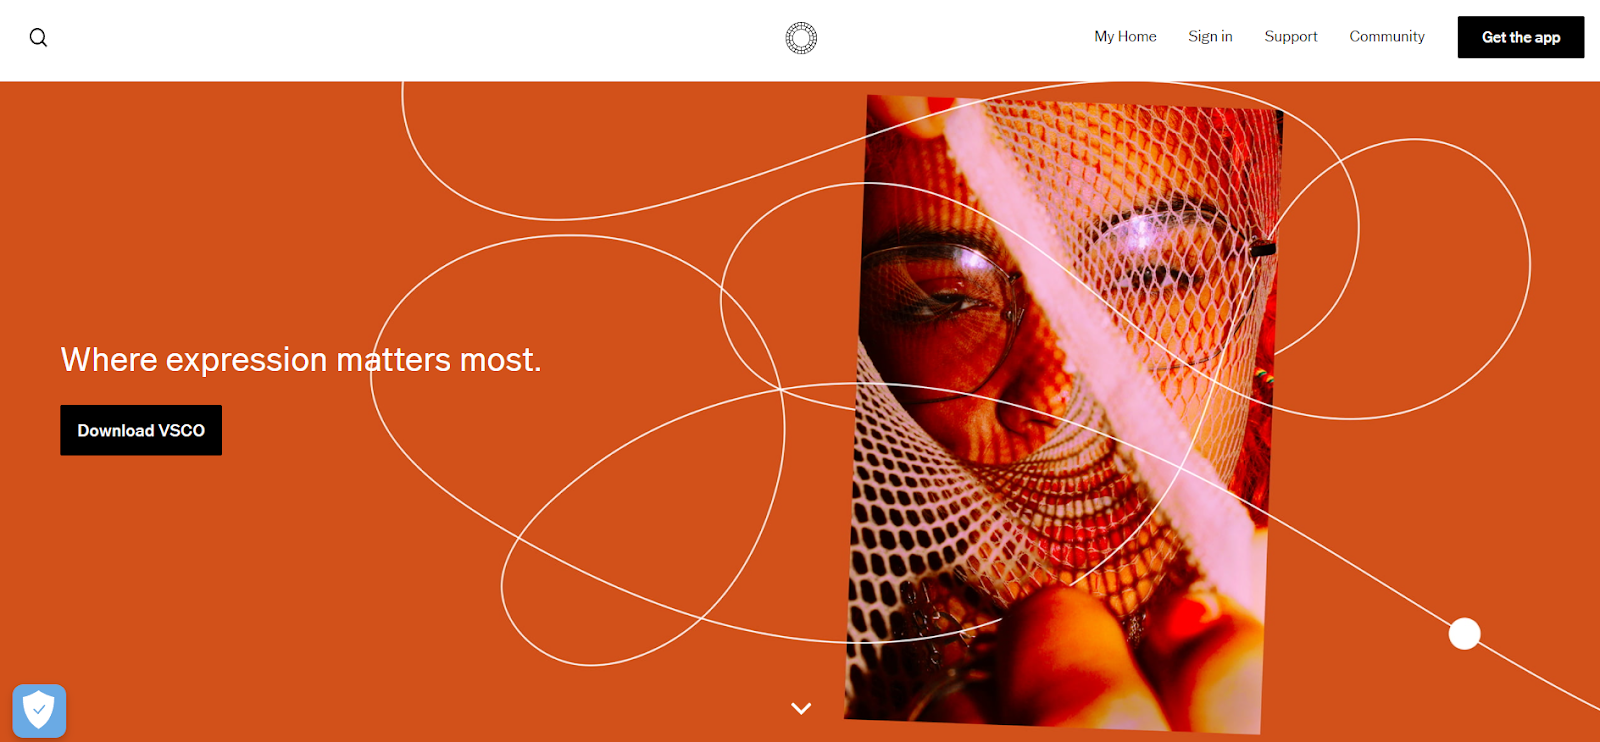Select the word 'Where' in the headline
Screen dimensions: 1600x742
pyautogui.click(x=109, y=360)
